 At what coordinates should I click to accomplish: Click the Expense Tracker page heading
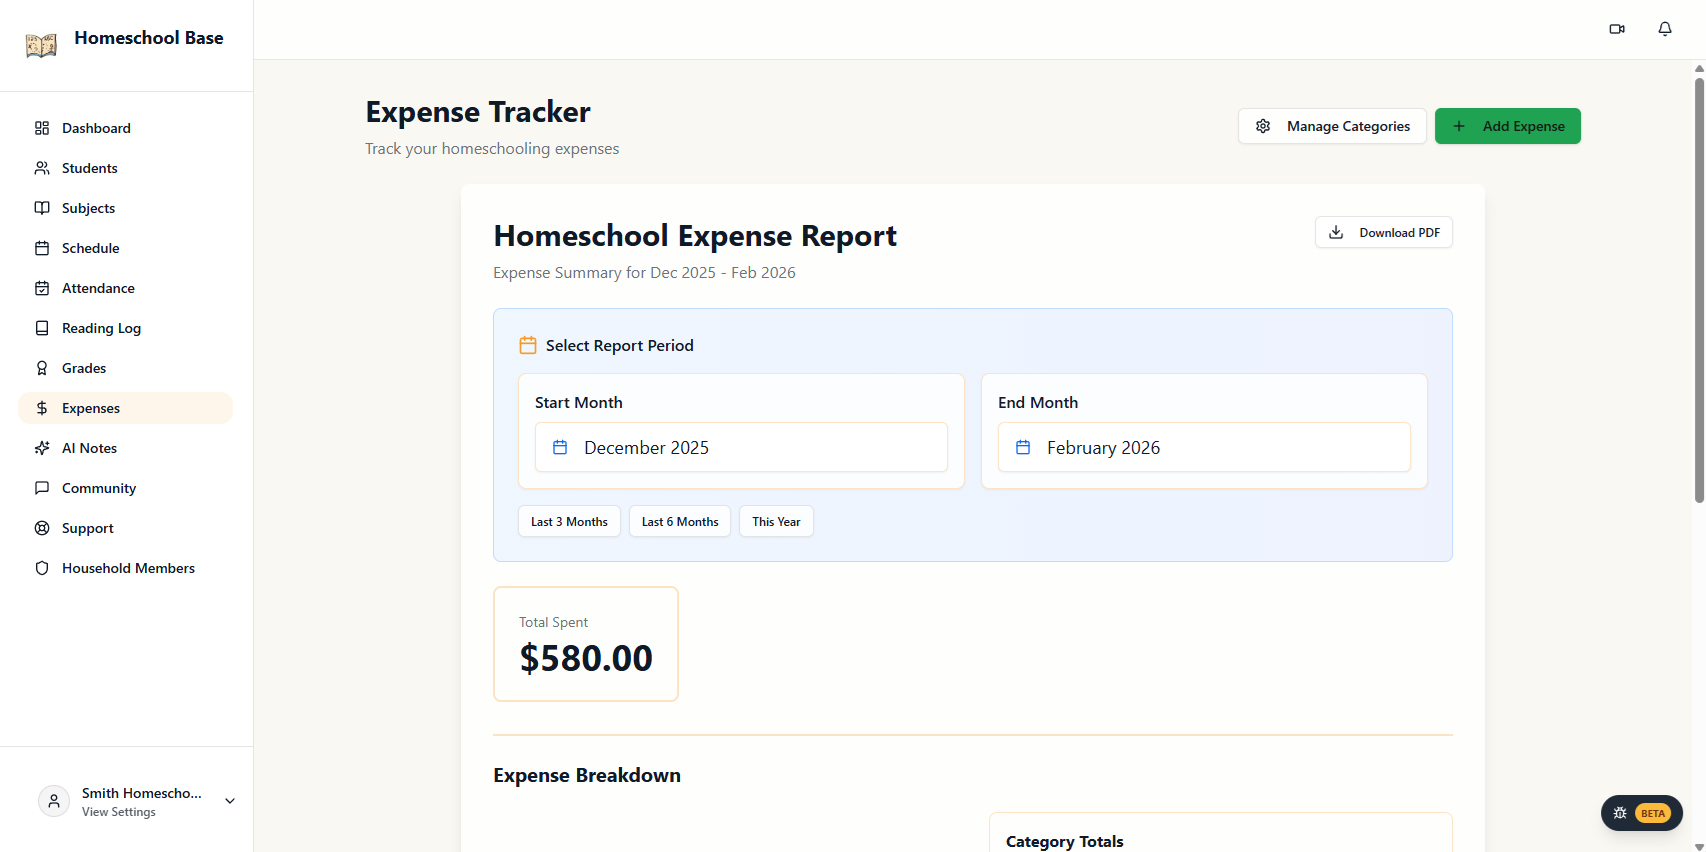coord(478,112)
